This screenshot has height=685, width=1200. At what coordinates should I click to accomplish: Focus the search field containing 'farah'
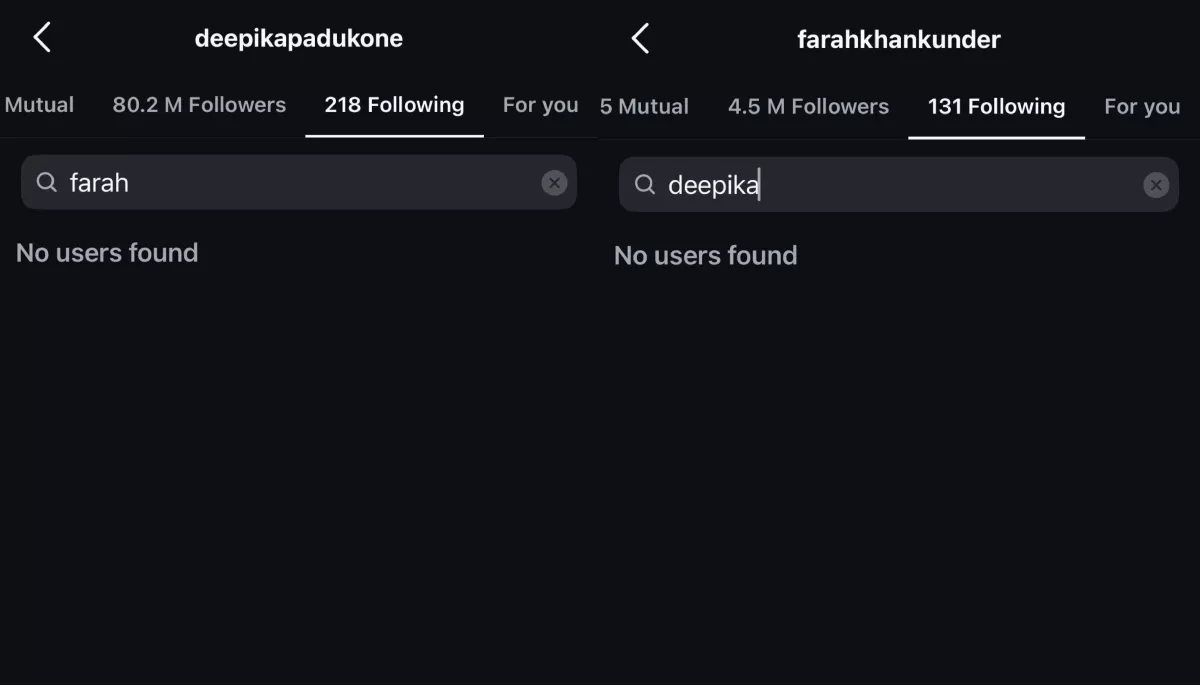(x=300, y=182)
